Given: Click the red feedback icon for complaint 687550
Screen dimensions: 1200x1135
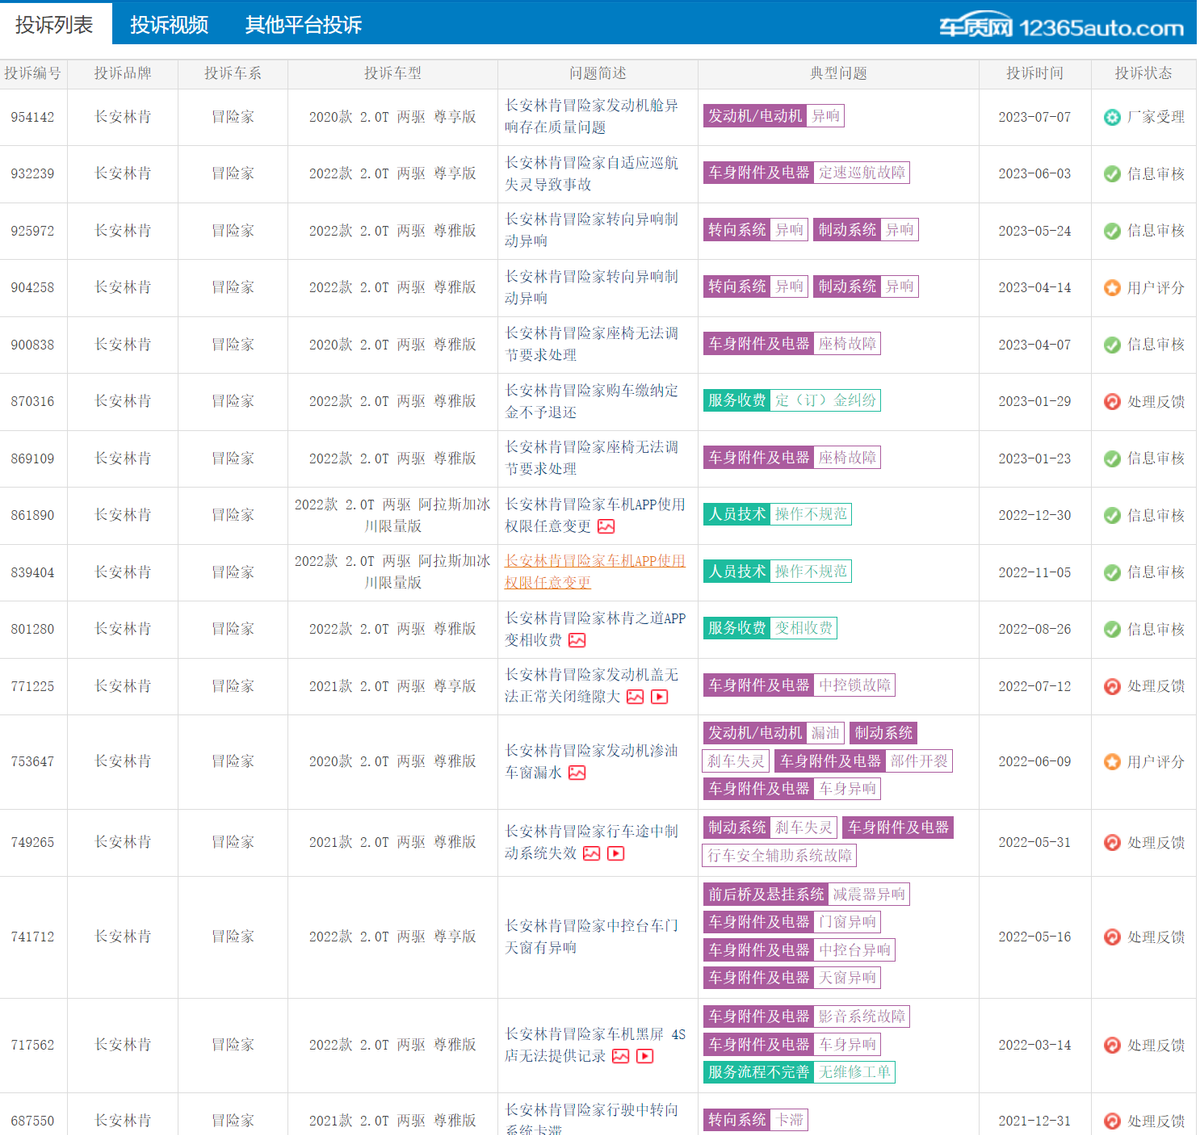Looking at the screenshot, I should (x=1112, y=1121).
